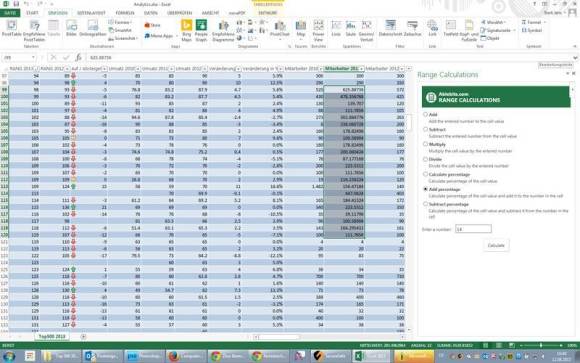
Task: Open filter dropdown on Mitarbeiter 2011 column
Action: (x=361, y=69)
